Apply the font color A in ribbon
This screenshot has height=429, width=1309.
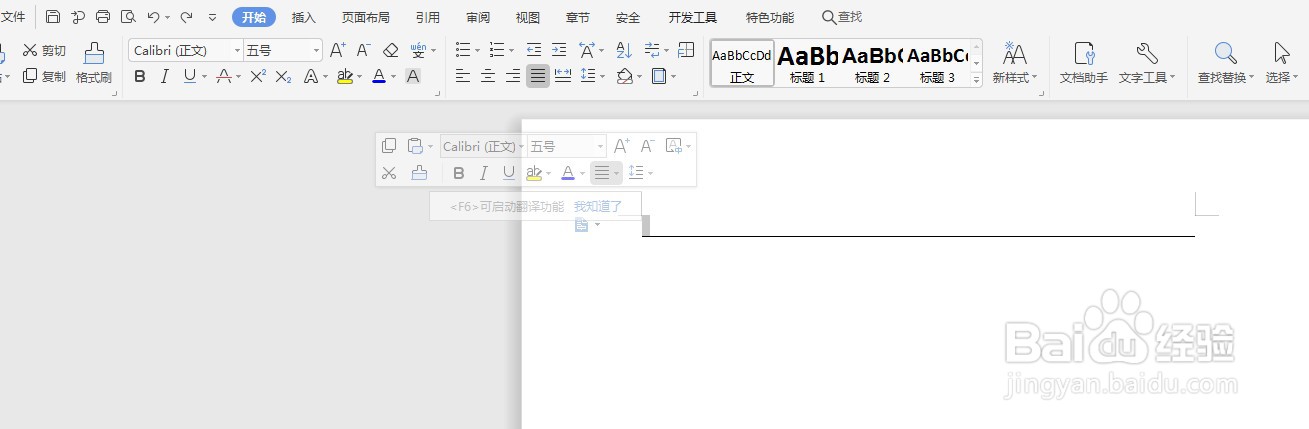point(378,76)
